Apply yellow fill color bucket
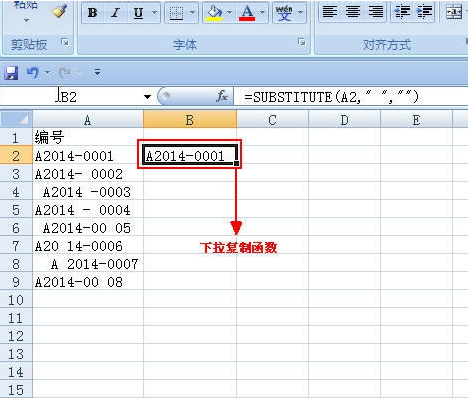This screenshot has height=398, width=468. point(215,13)
